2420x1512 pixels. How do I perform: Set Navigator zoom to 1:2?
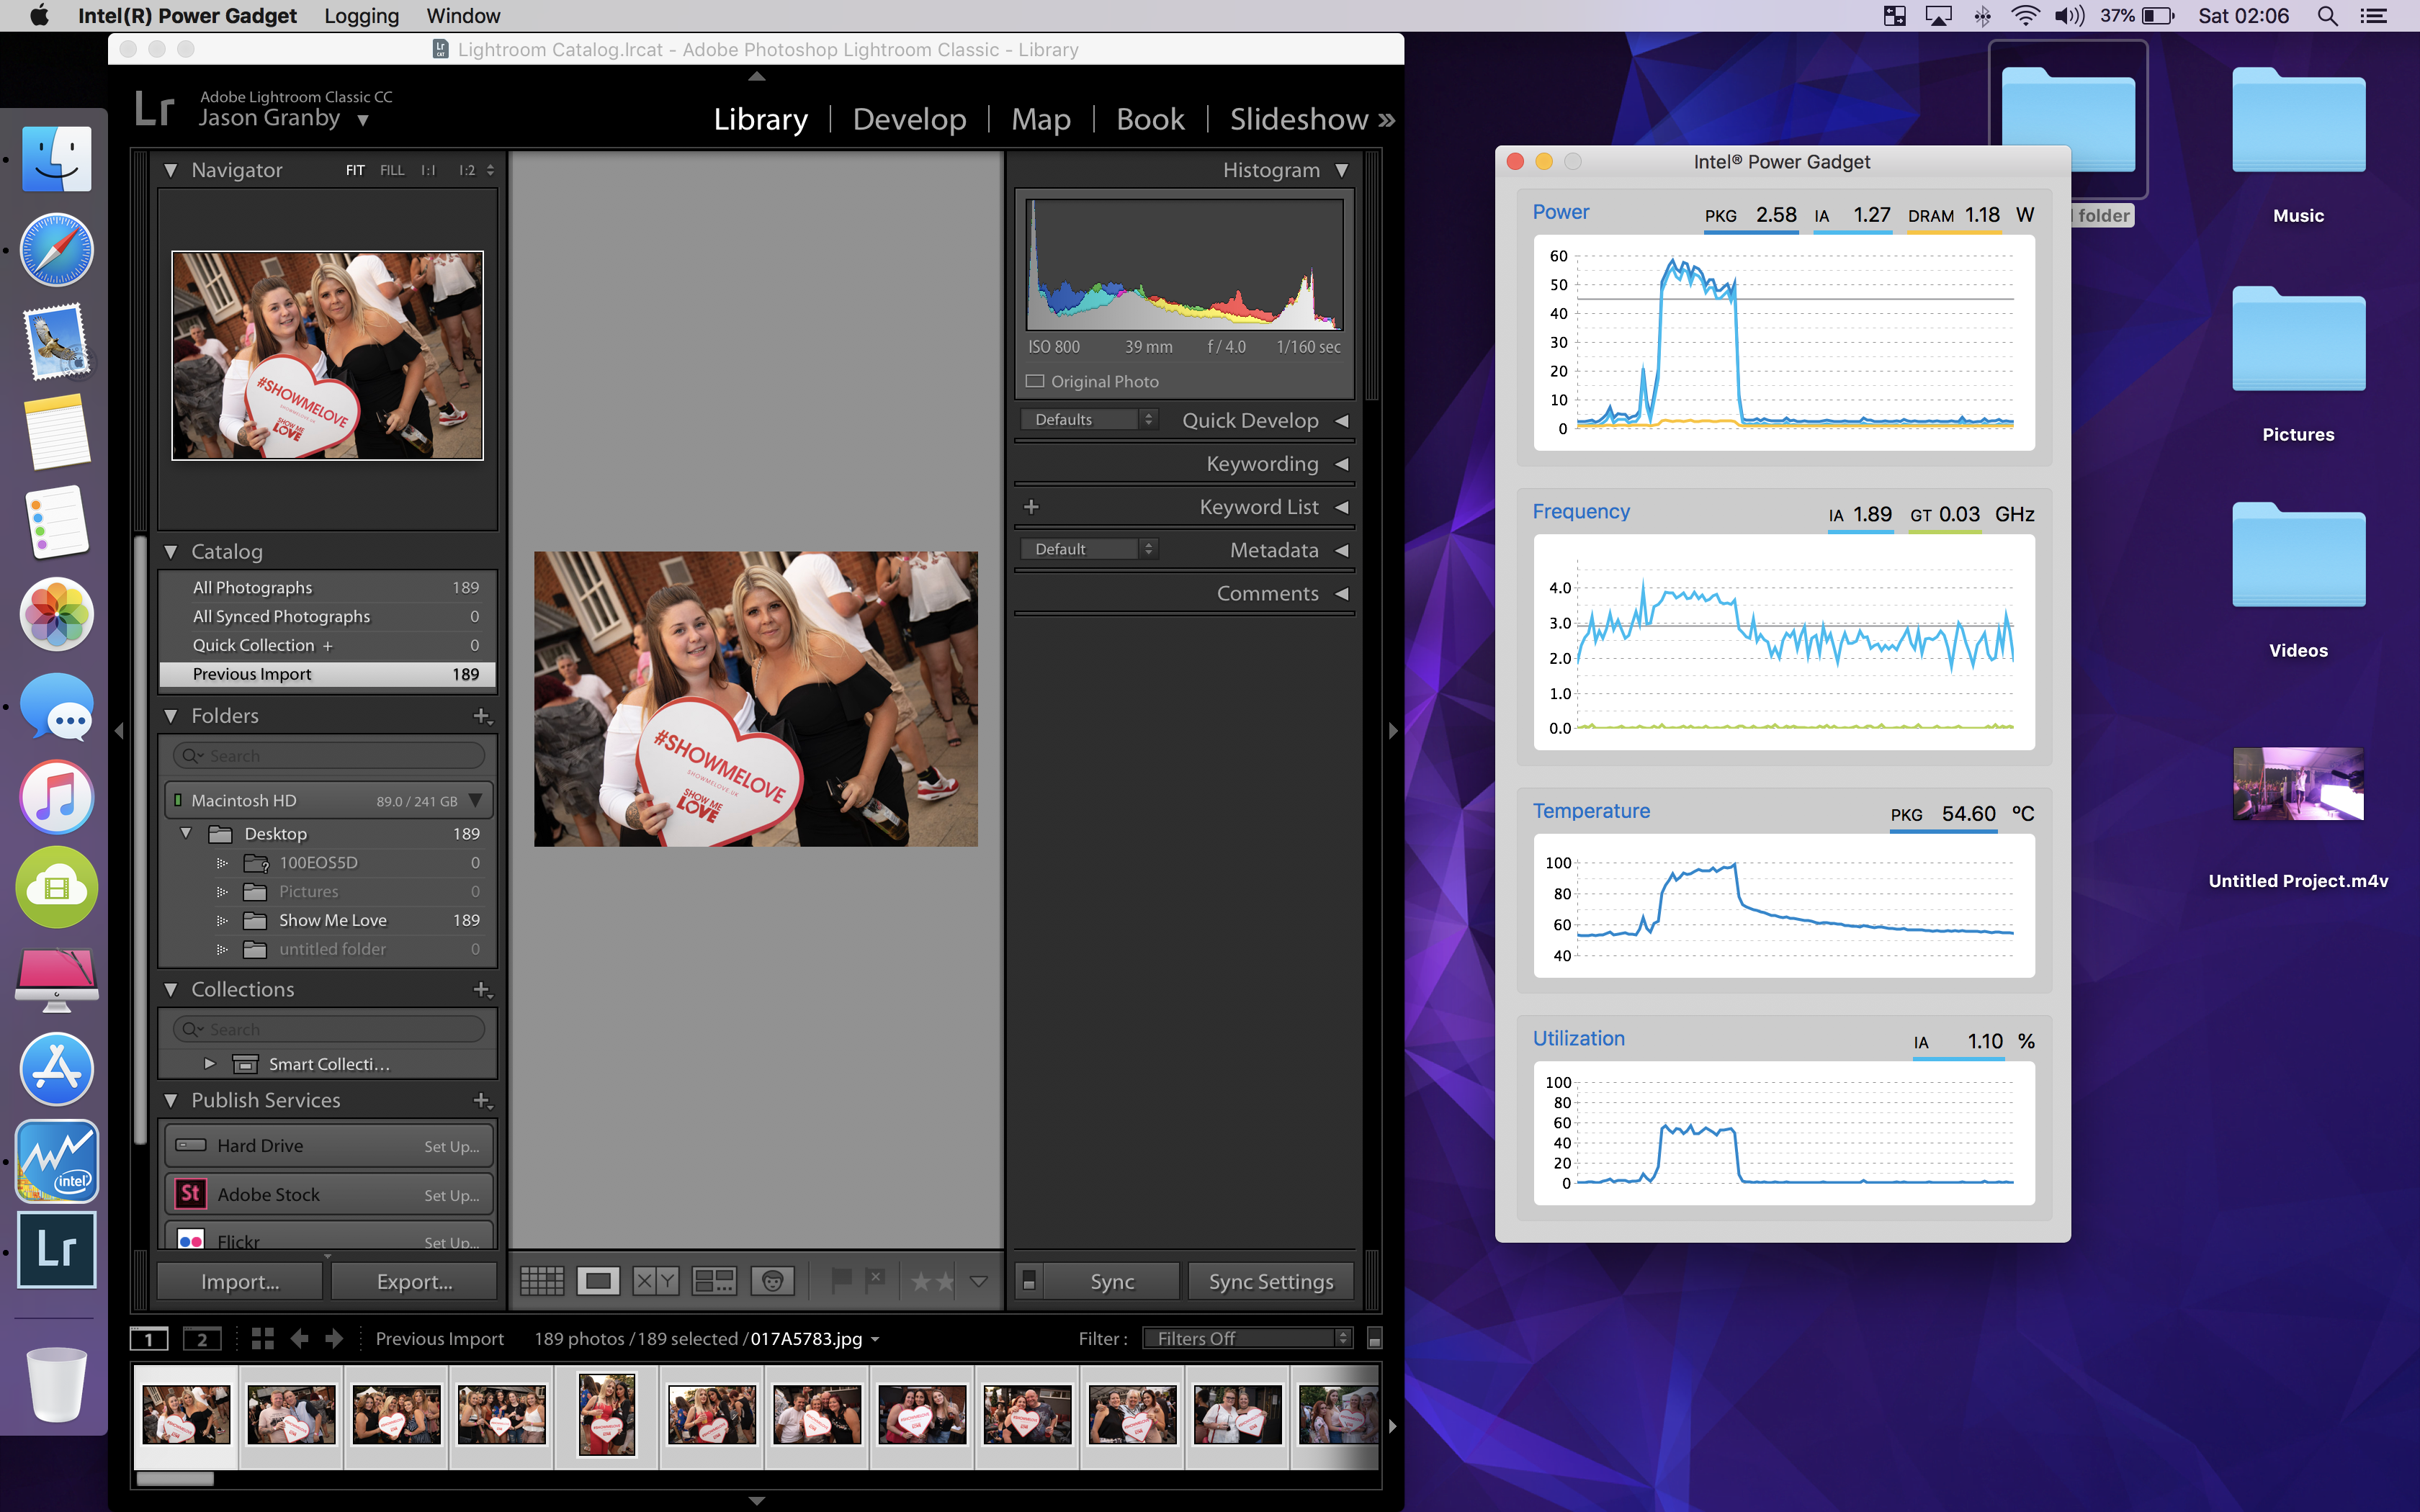pyautogui.click(x=467, y=170)
